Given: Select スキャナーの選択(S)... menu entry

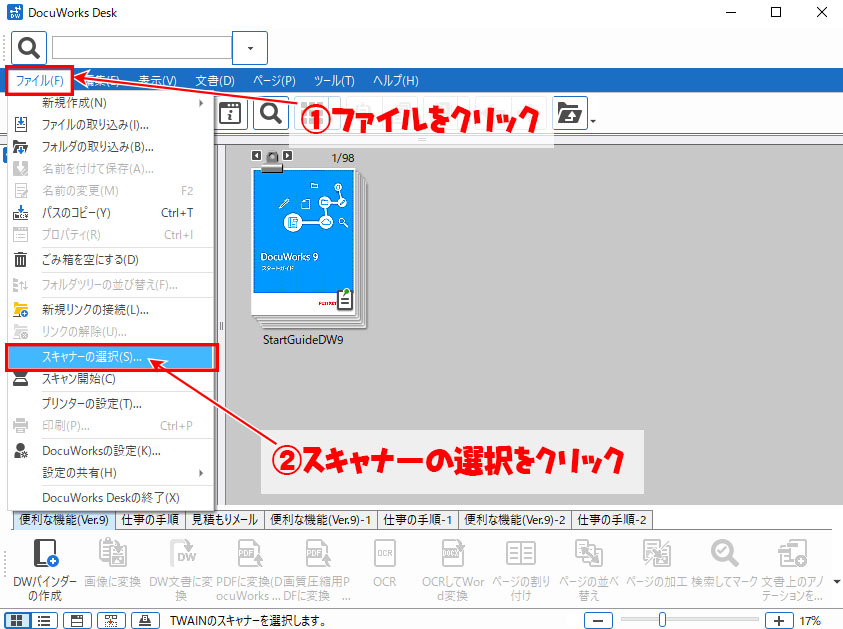Looking at the screenshot, I should click(111, 357).
